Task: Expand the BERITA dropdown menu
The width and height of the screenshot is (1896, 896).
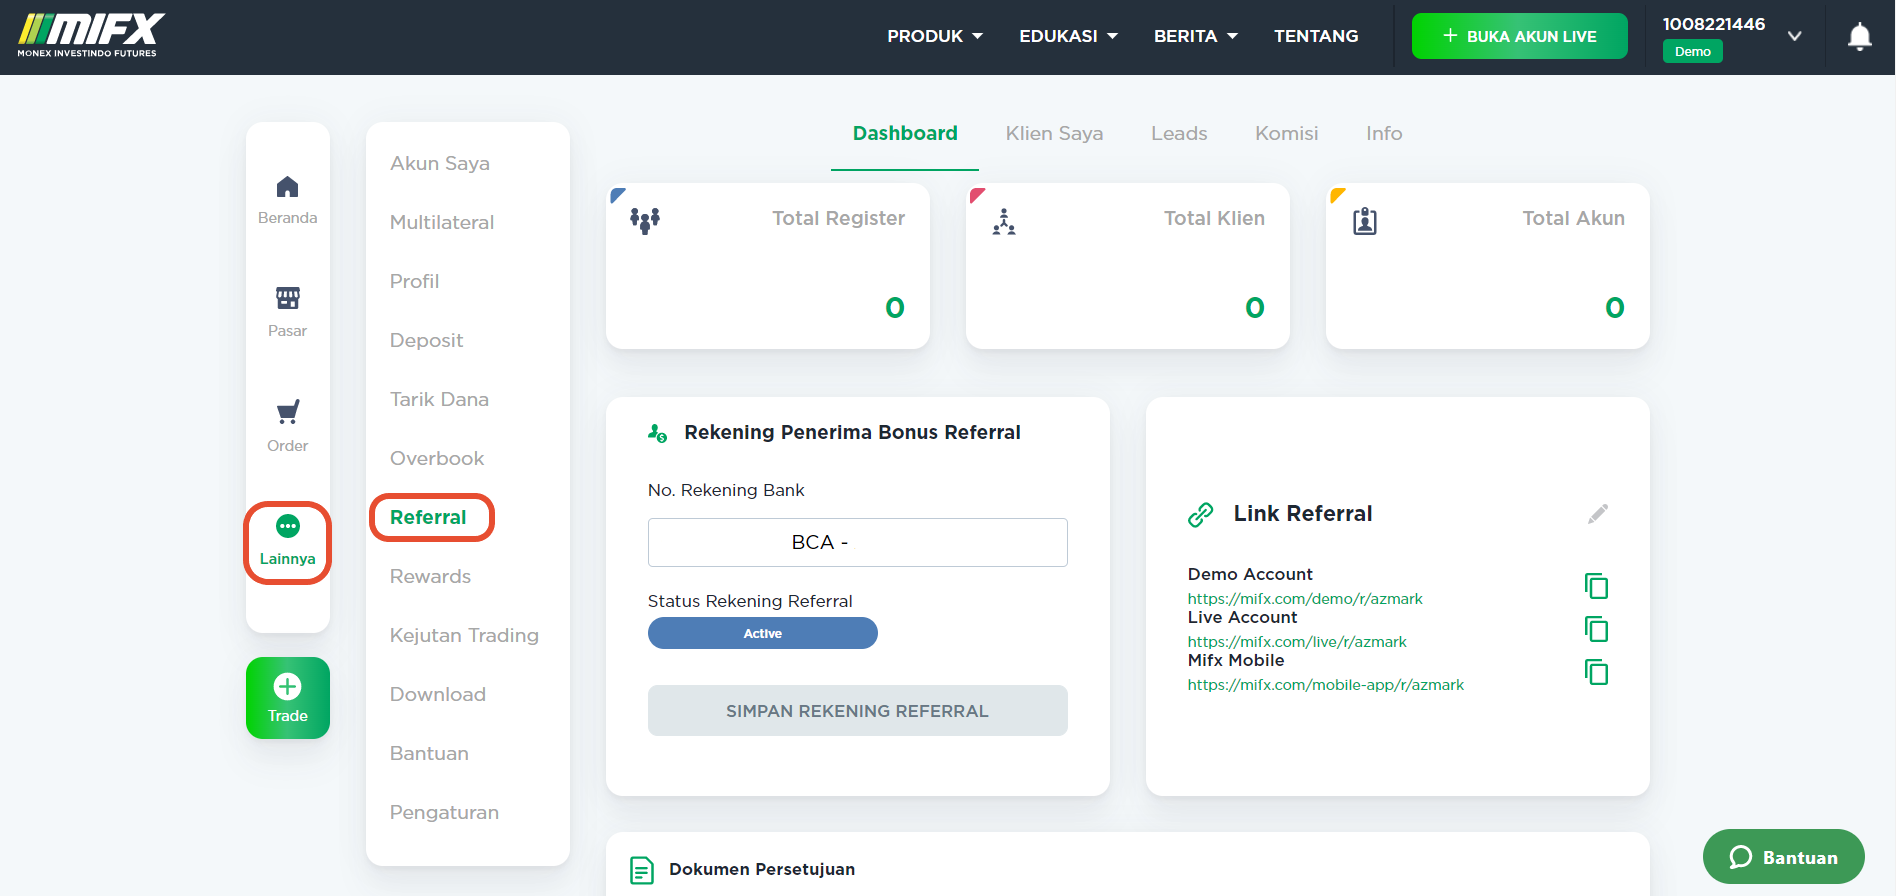Action: tap(1196, 36)
